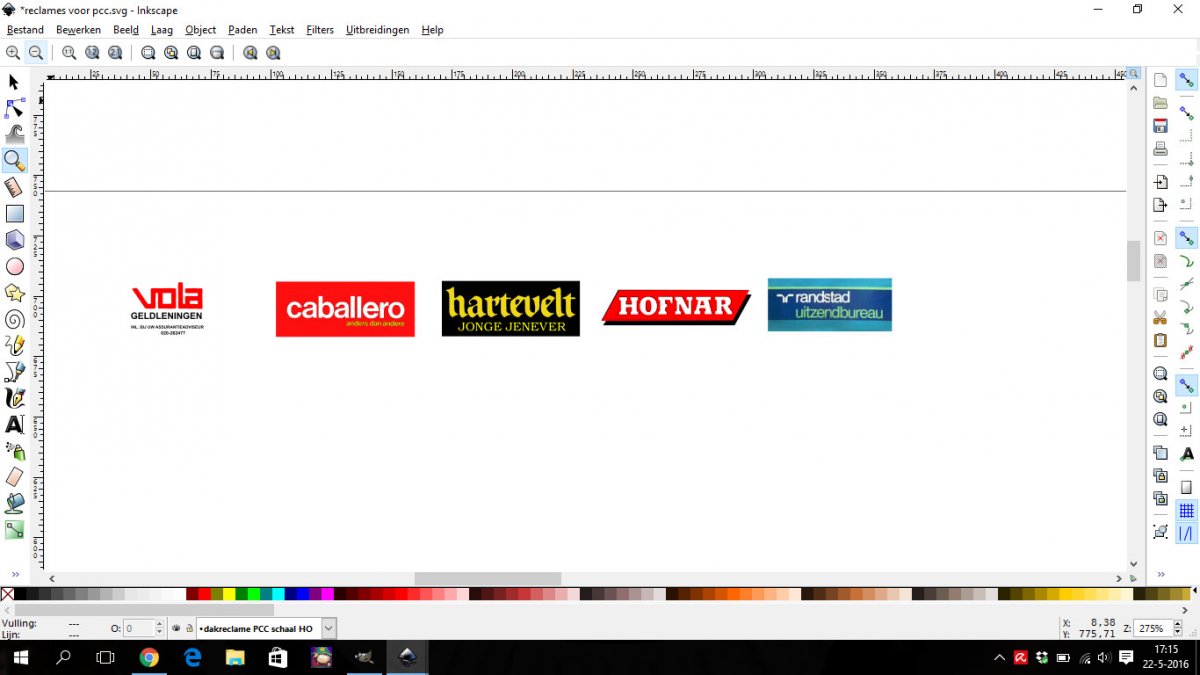Viewport: 1200px width, 675px height.
Task: Go to next zoom level
Action: [273, 53]
